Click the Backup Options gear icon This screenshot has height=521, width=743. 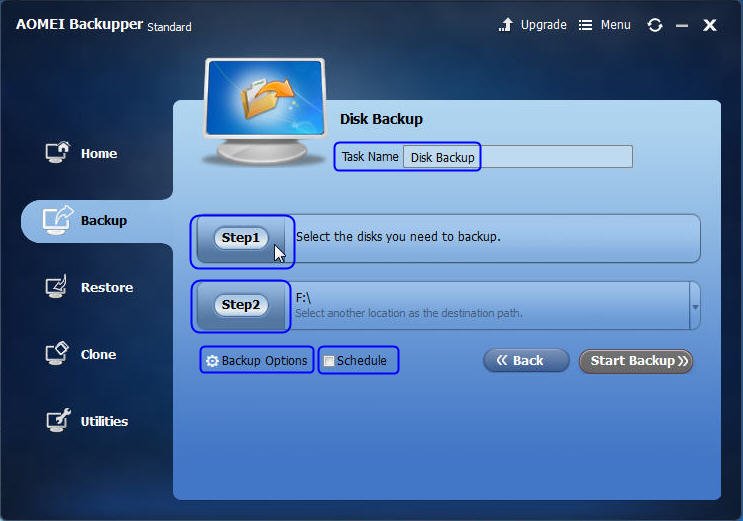(212, 361)
